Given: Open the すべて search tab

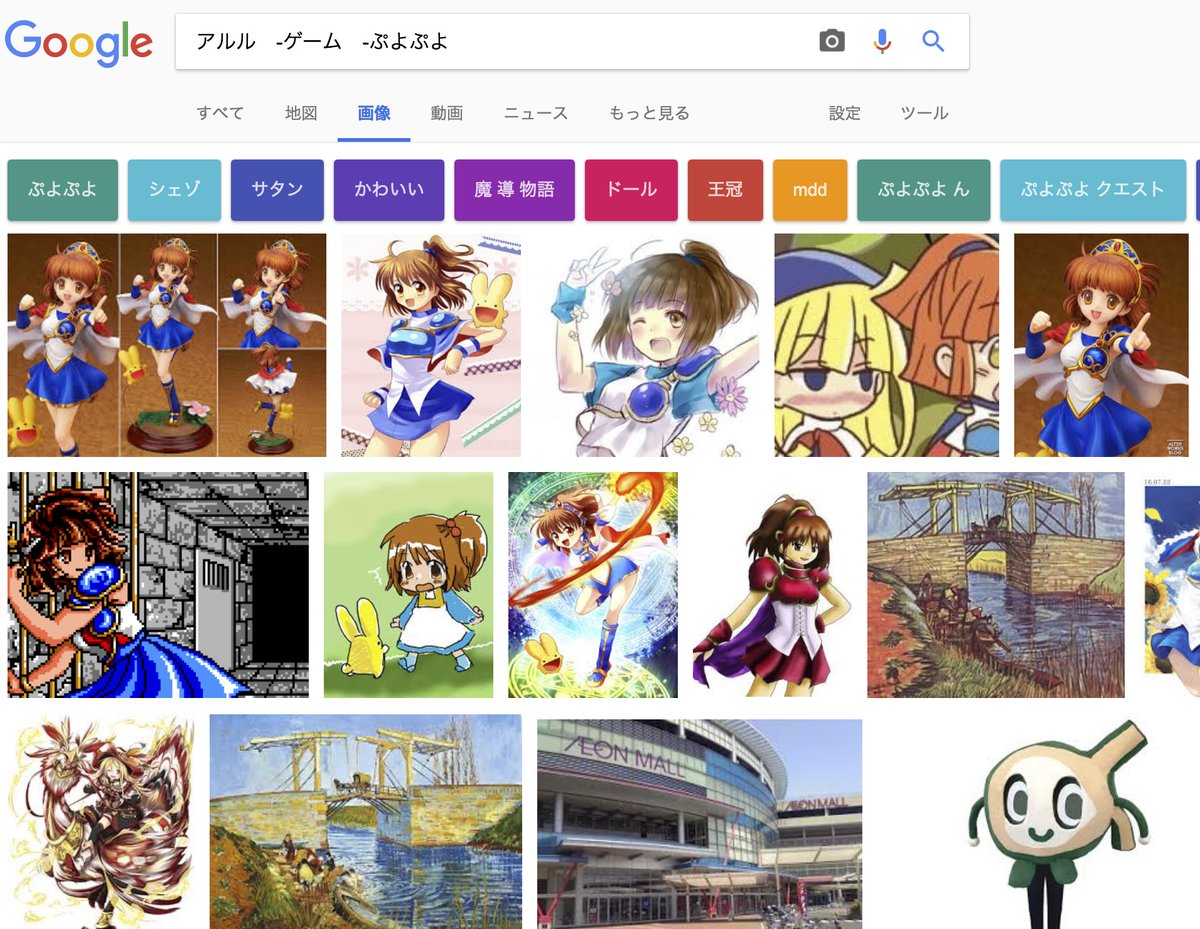Looking at the screenshot, I should pyautogui.click(x=220, y=113).
